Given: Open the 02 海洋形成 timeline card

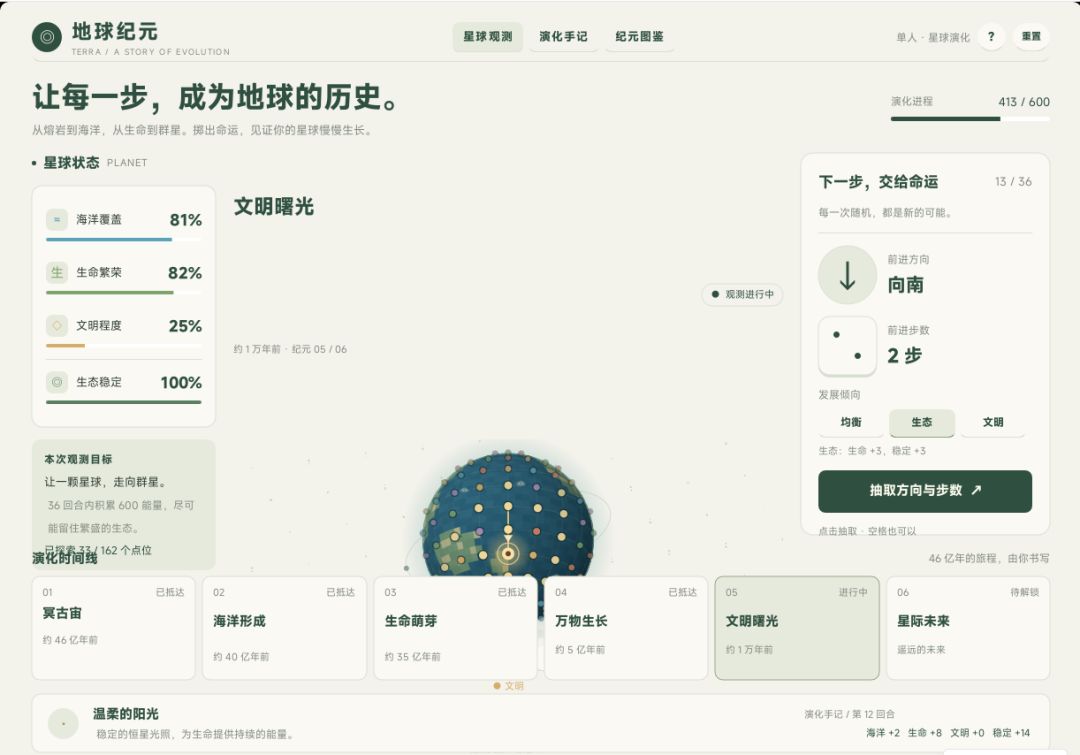Looking at the screenshot, I should click(x=284, y=628).
